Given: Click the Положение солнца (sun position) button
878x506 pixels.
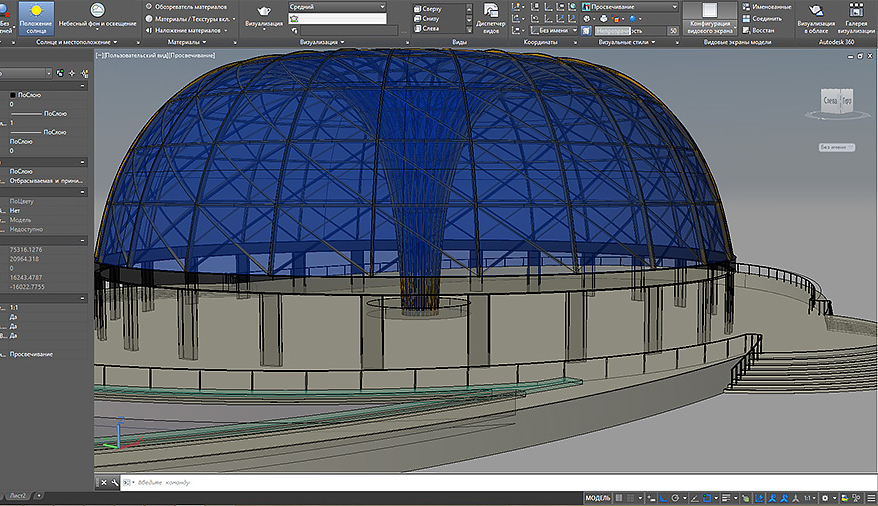Looking at the screenshot, I should click(36, 17).
